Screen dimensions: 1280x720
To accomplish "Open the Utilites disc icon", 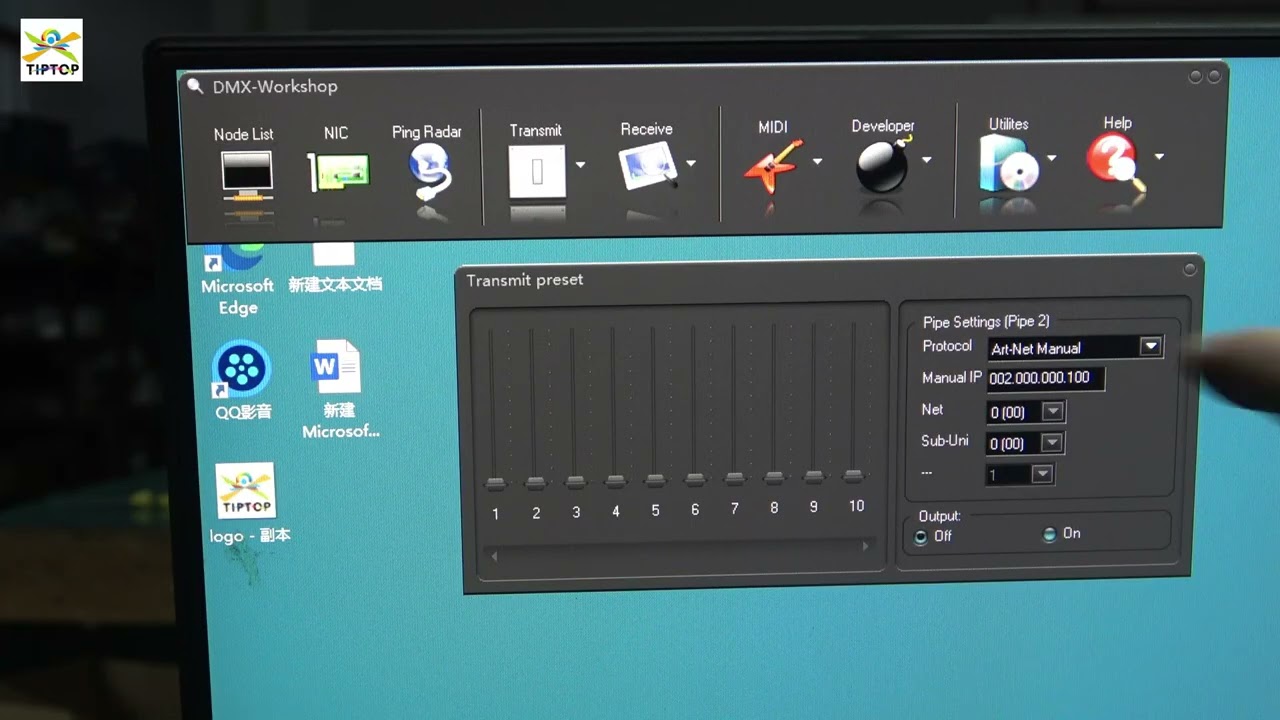I will [1009, 162].
